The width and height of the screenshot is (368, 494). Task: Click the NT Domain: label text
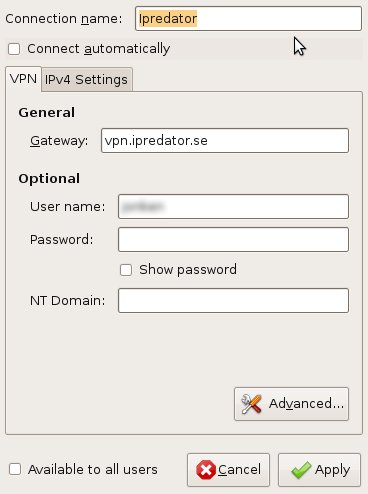pyautogui.click(x=68, y=301)
